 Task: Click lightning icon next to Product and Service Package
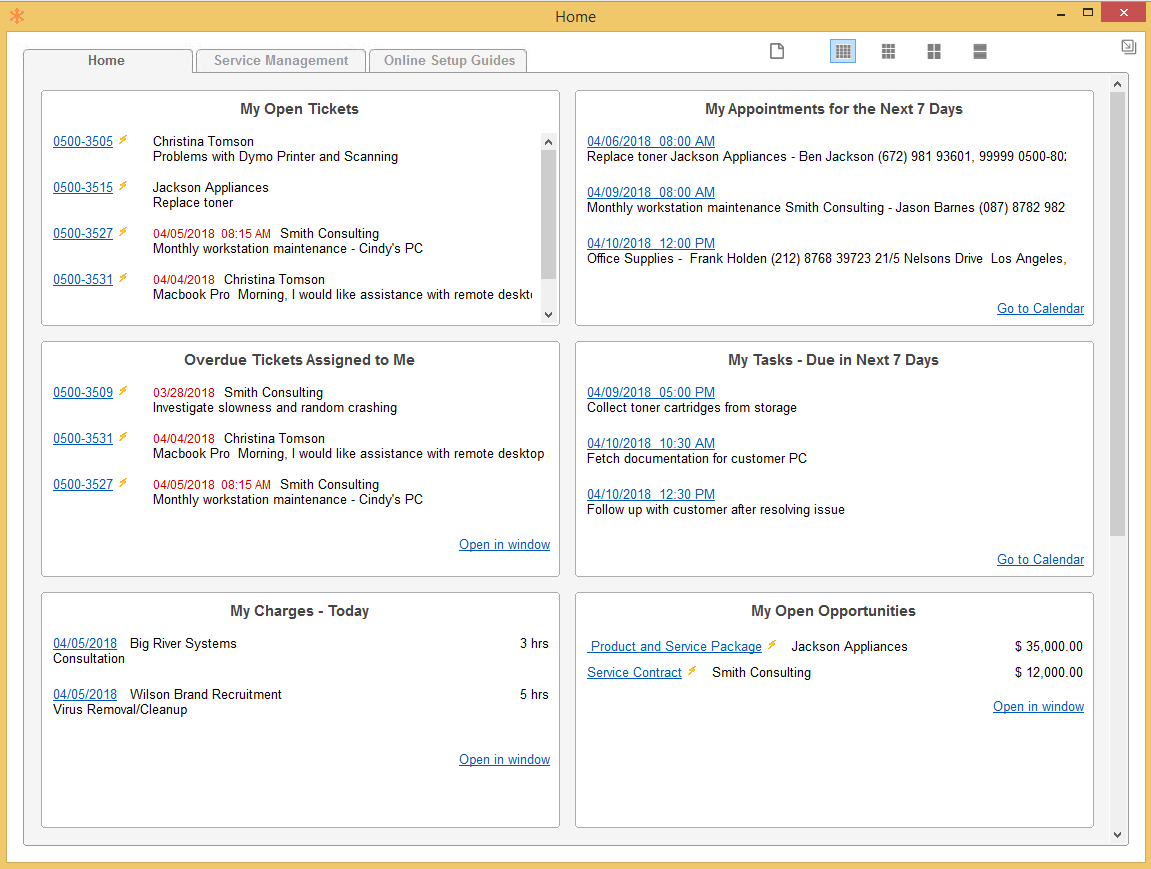772,645
